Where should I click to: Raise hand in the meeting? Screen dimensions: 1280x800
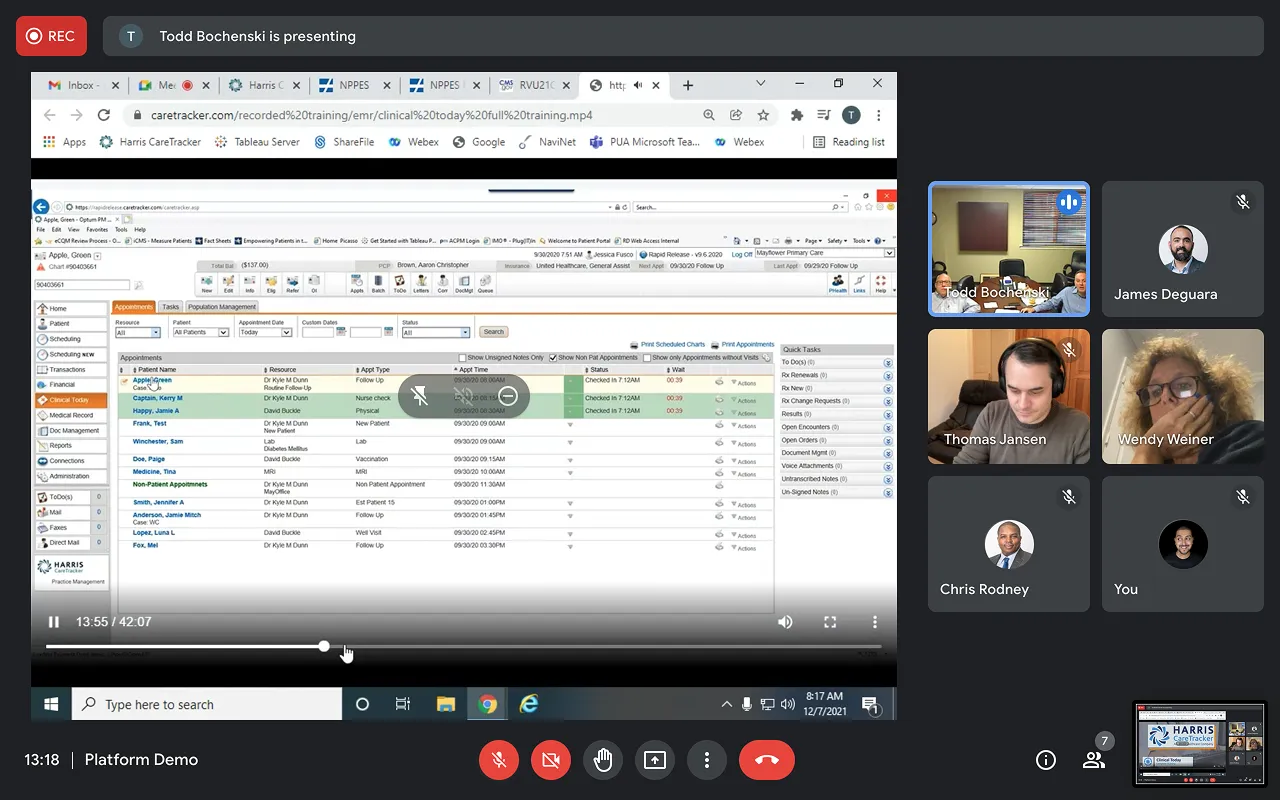(x=603, y=761)
